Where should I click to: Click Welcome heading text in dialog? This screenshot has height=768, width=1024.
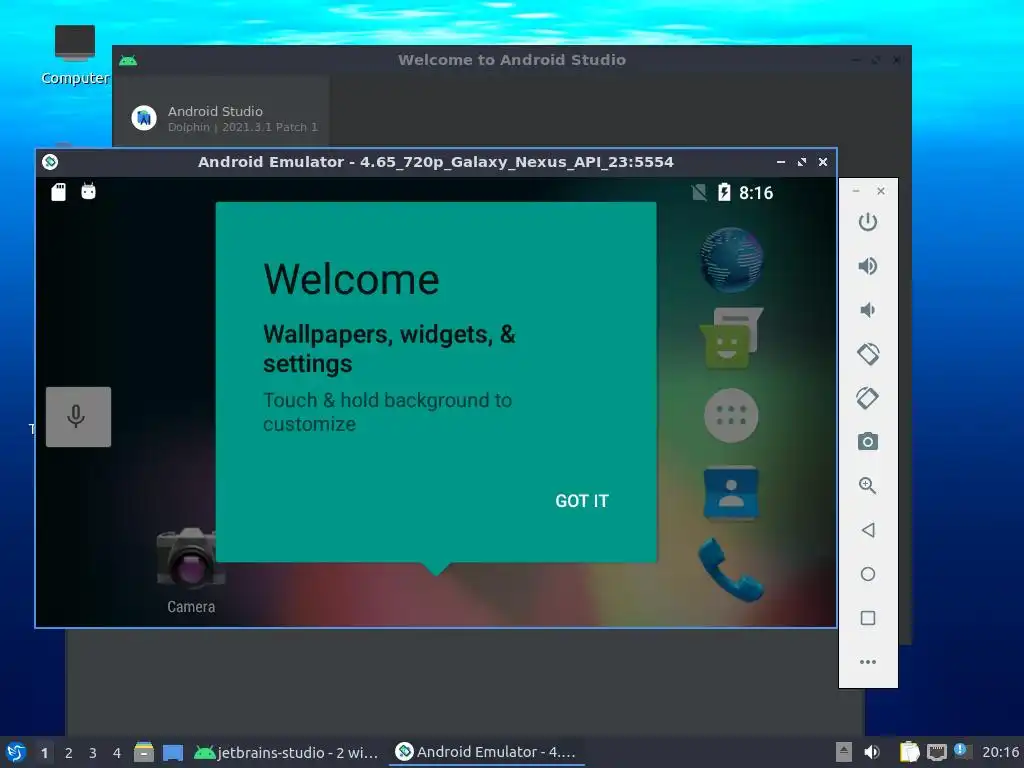click(351, 280)
